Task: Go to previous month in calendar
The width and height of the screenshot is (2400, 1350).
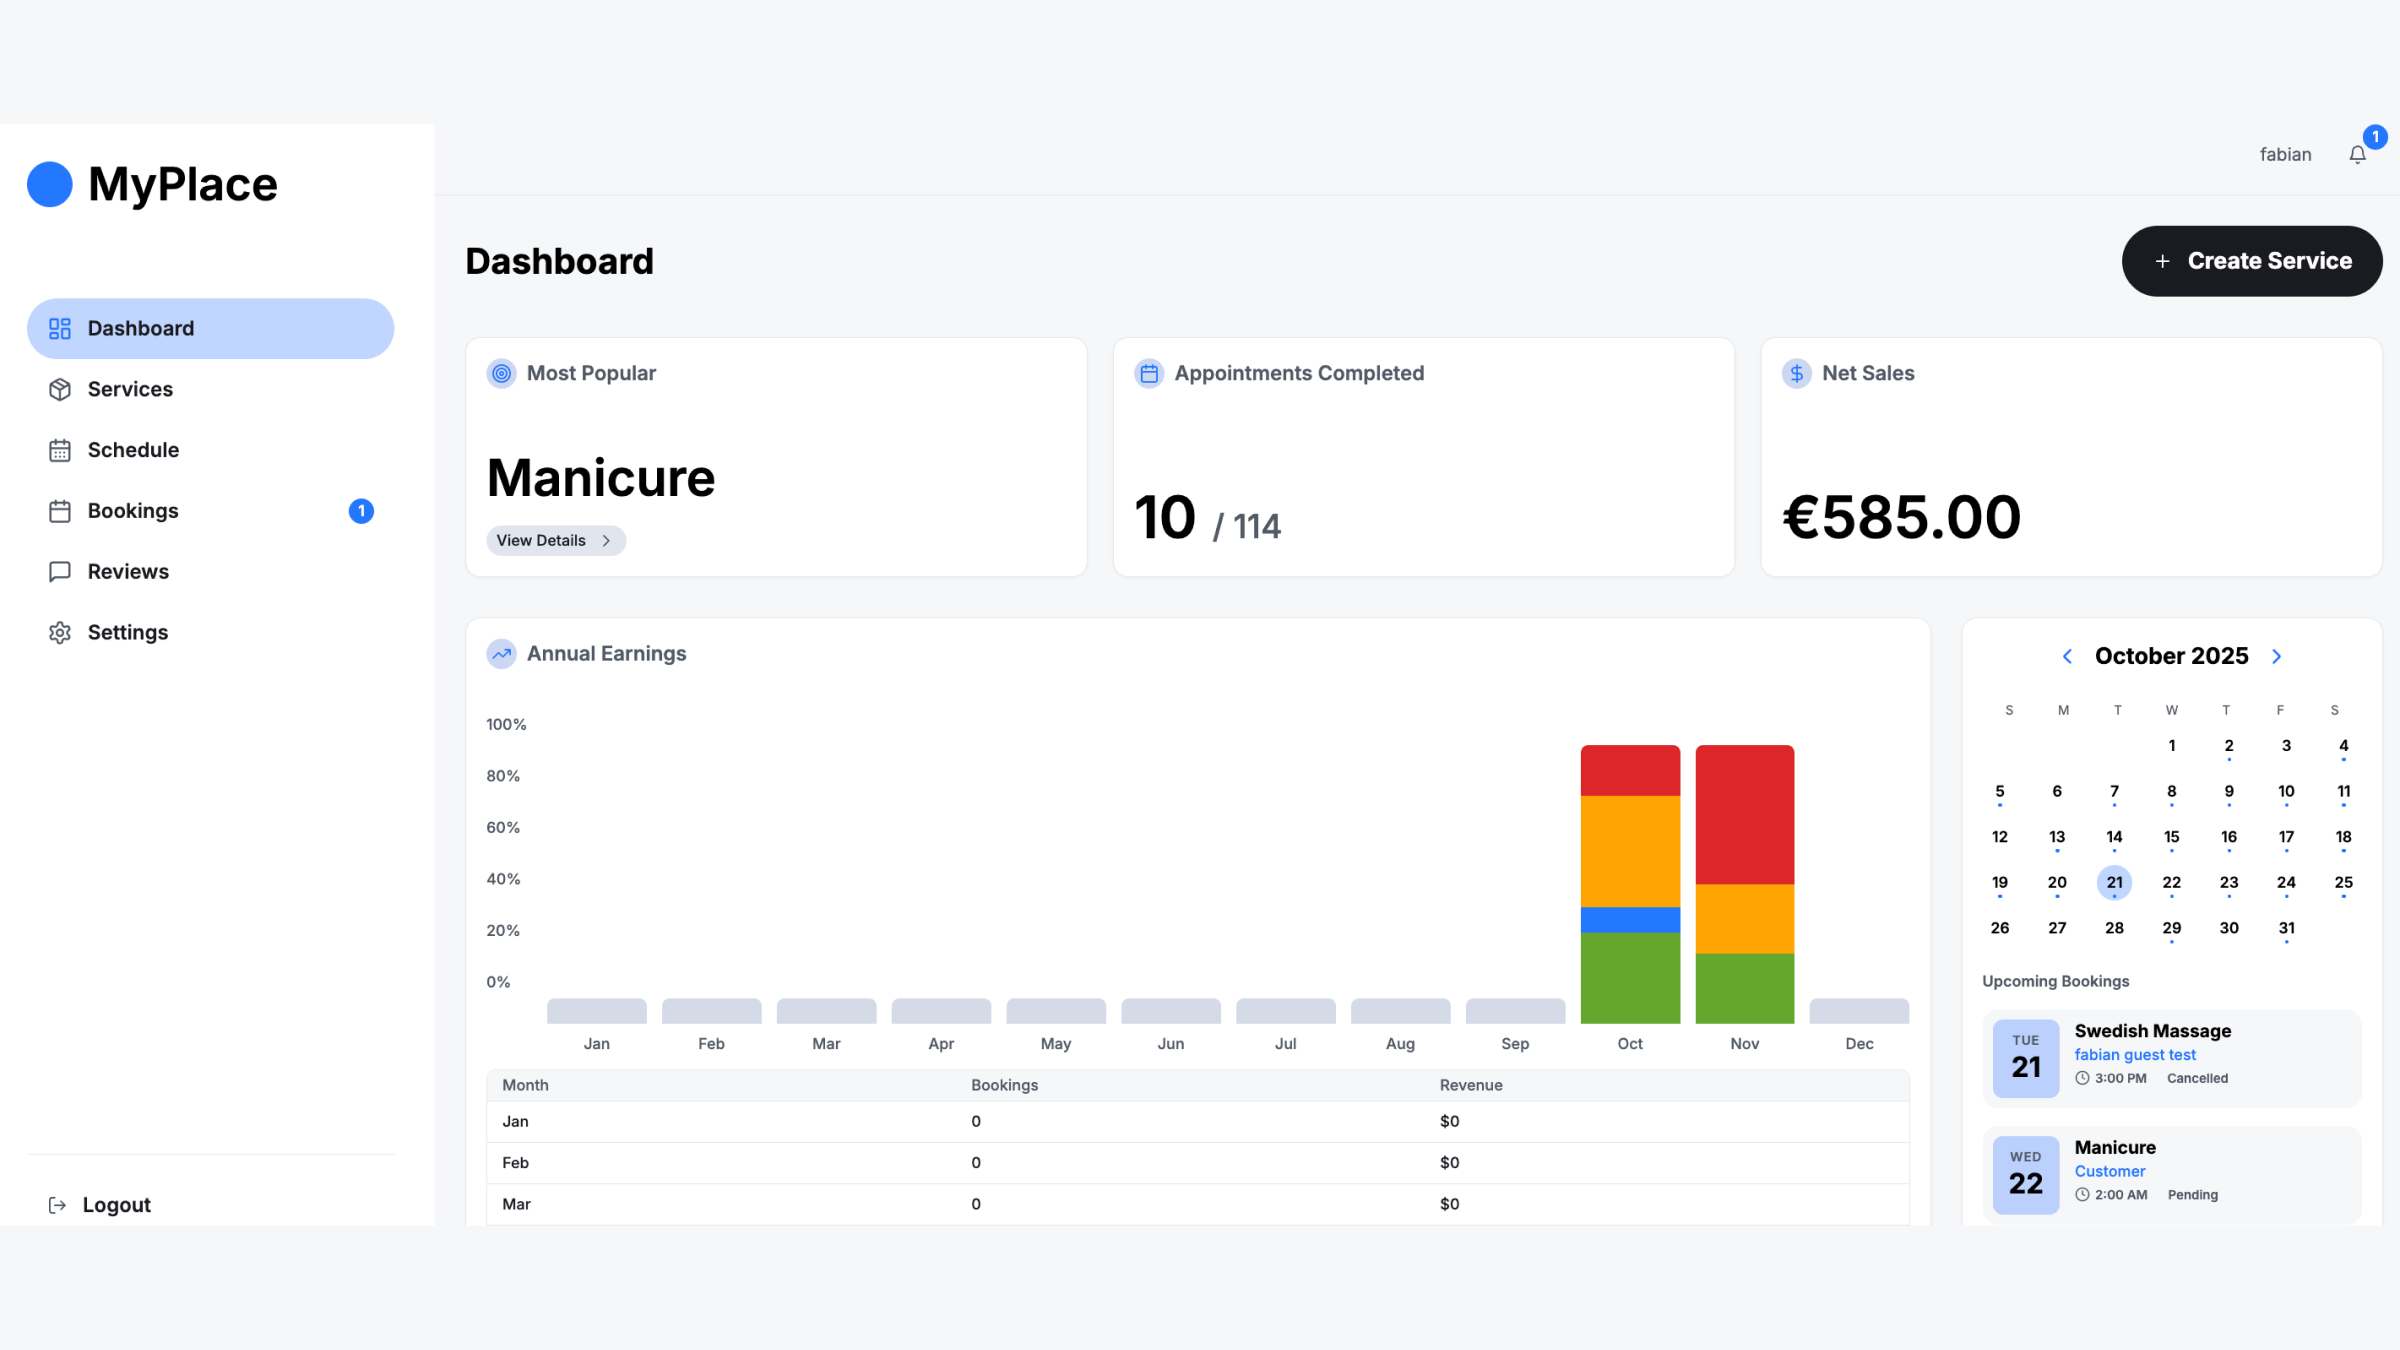Action: pyautogui.click(x=2067, y=656)
